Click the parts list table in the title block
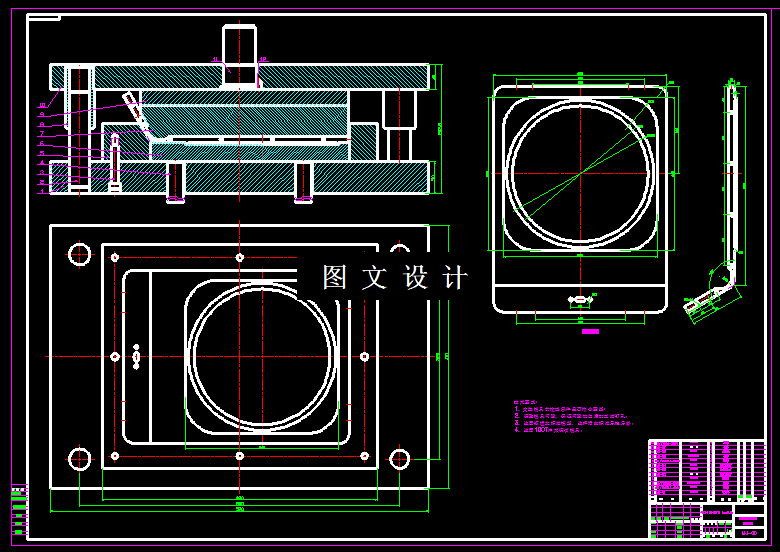The width and height of the screenshot is (780, 552). 707,470
